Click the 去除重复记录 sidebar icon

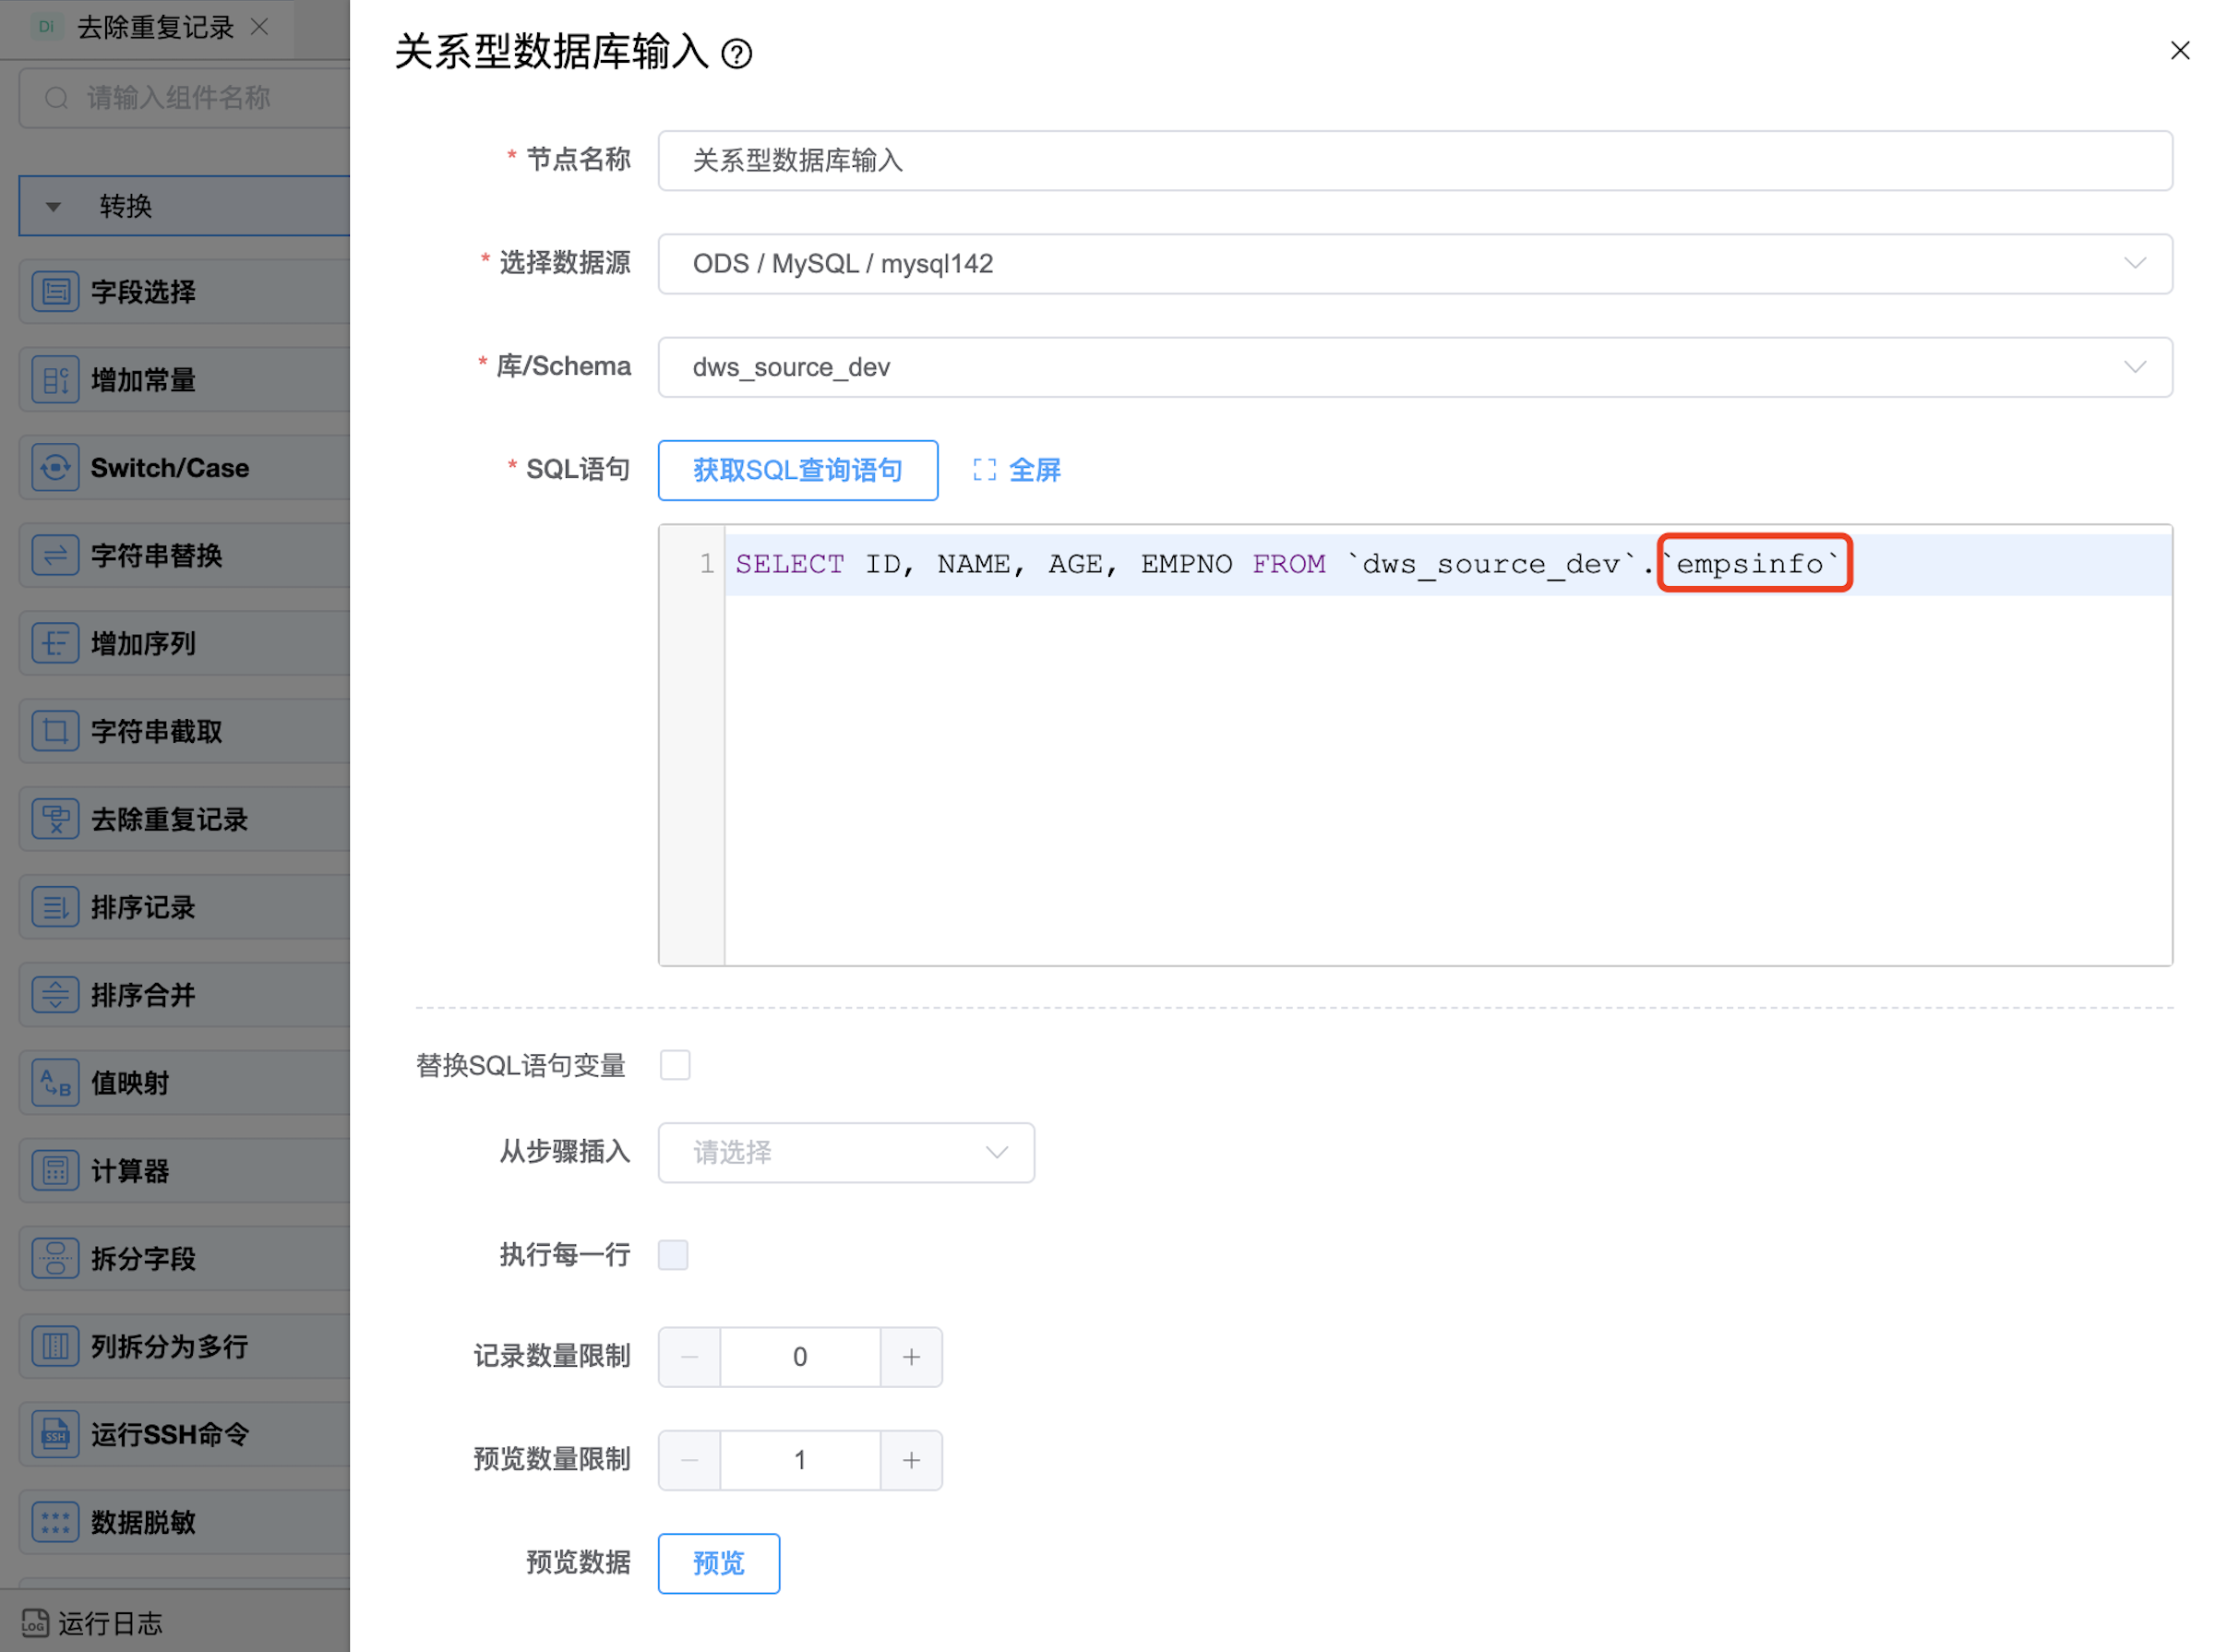[55, 820]
